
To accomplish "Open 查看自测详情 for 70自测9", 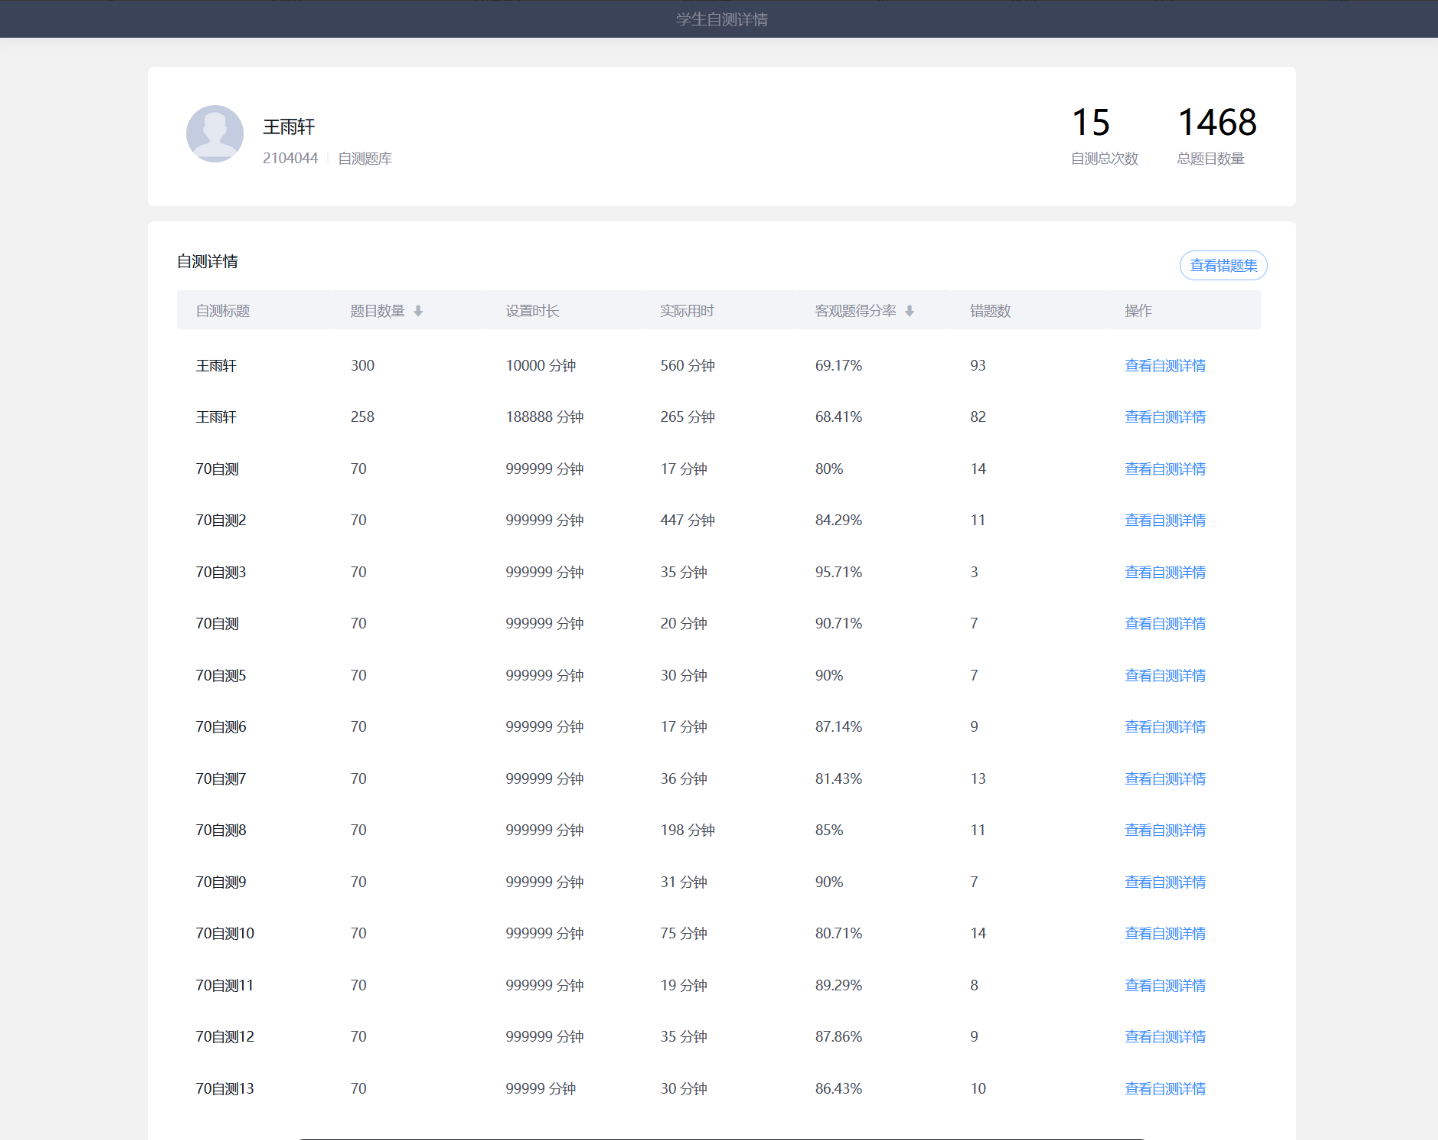I will tap(1165, 882).
